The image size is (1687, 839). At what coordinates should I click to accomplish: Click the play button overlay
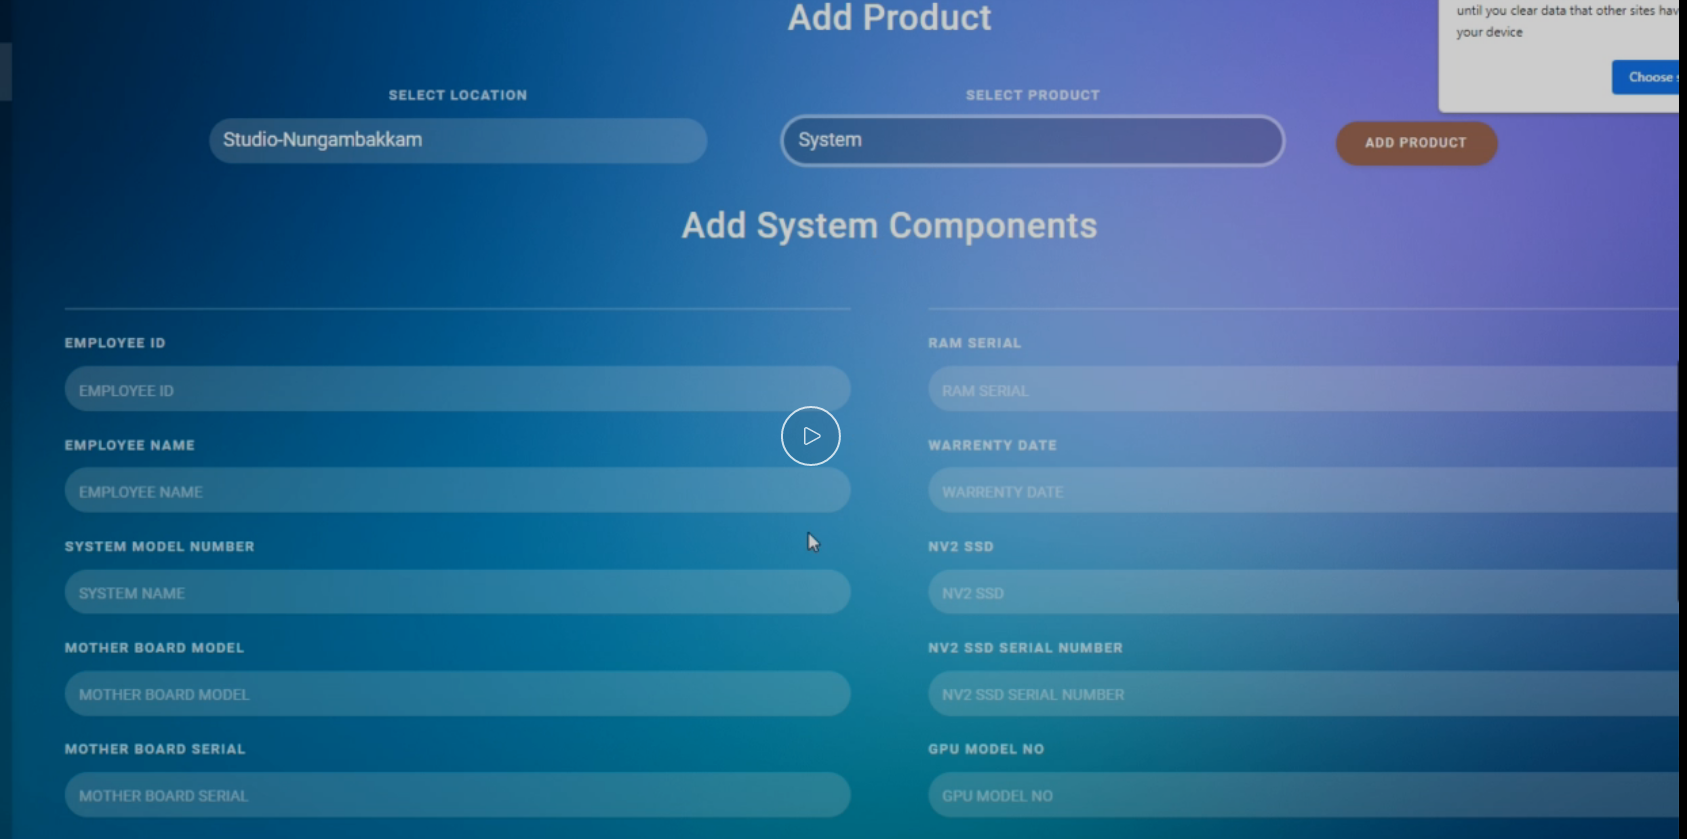coord(810,436)
